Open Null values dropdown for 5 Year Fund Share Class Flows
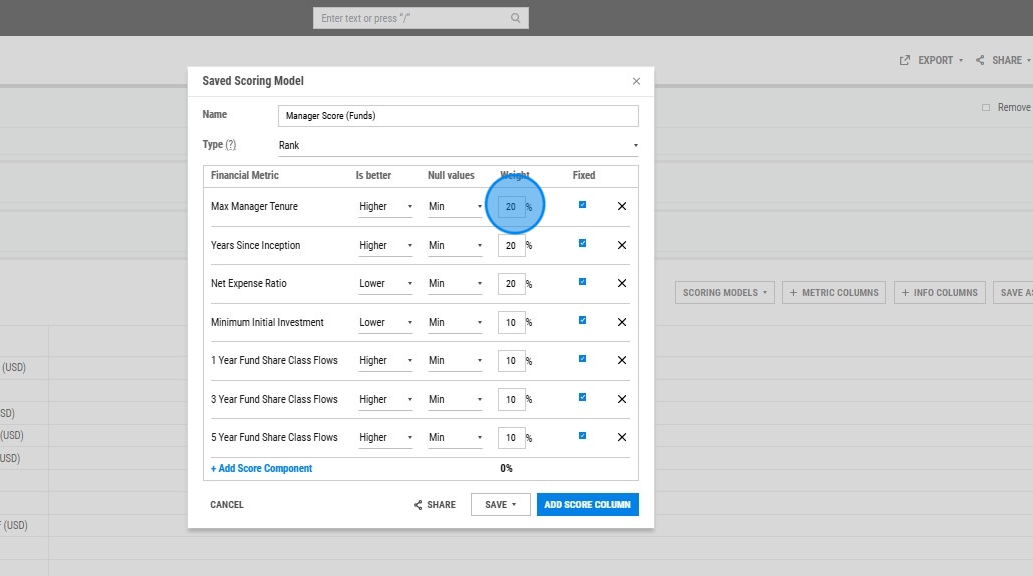This screenshot has height=576, width=1033. (x=455, y=438)
